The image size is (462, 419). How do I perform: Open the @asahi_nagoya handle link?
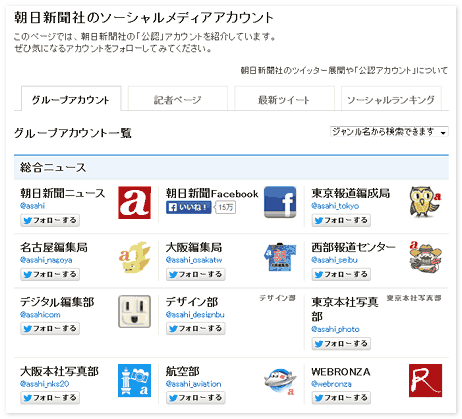click(46, 260)
